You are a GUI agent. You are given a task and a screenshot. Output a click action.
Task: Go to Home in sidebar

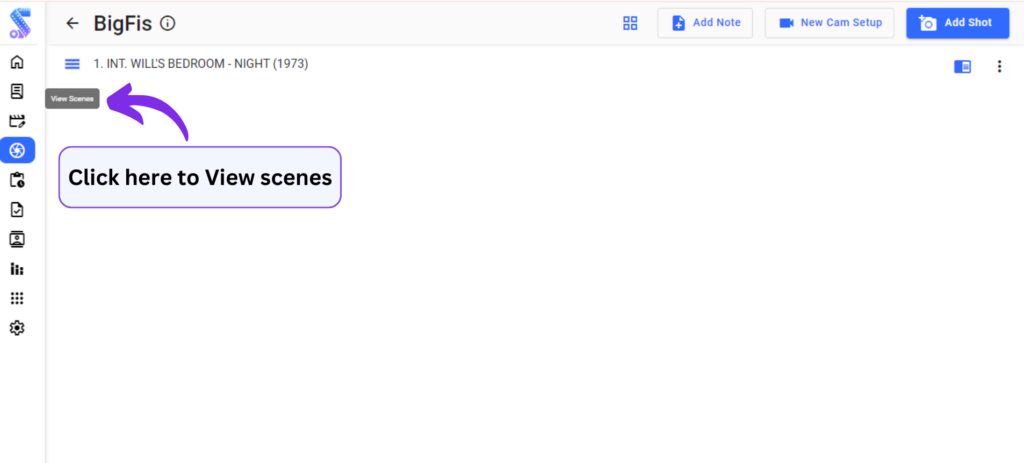coord(17,62)
